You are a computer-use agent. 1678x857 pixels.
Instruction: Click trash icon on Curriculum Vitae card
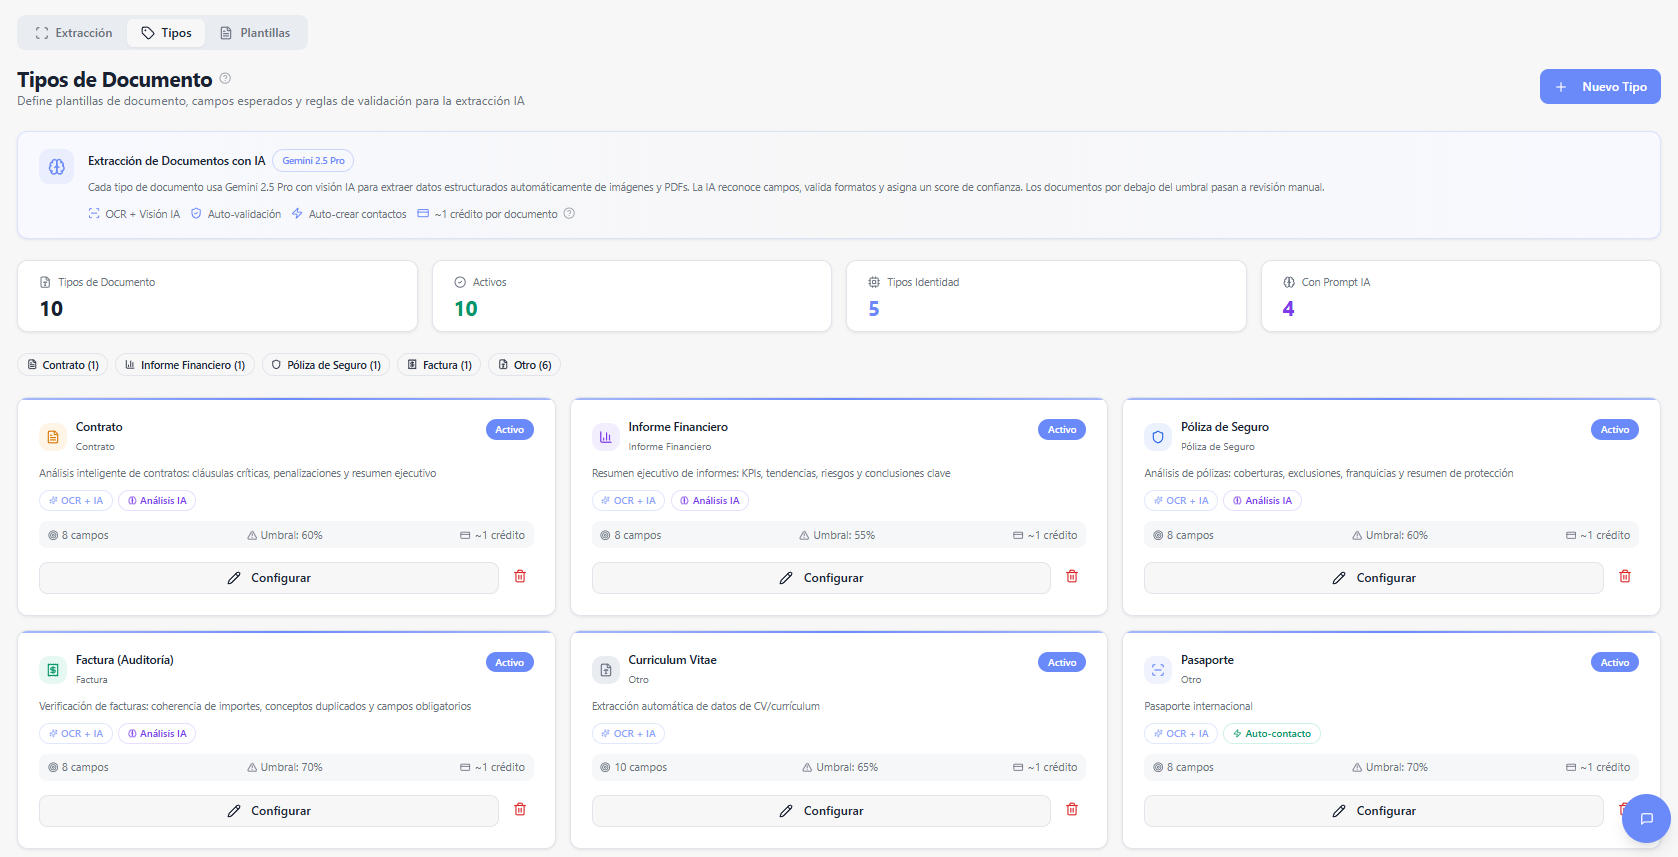pyautogui.click(x=1072, y=810)
